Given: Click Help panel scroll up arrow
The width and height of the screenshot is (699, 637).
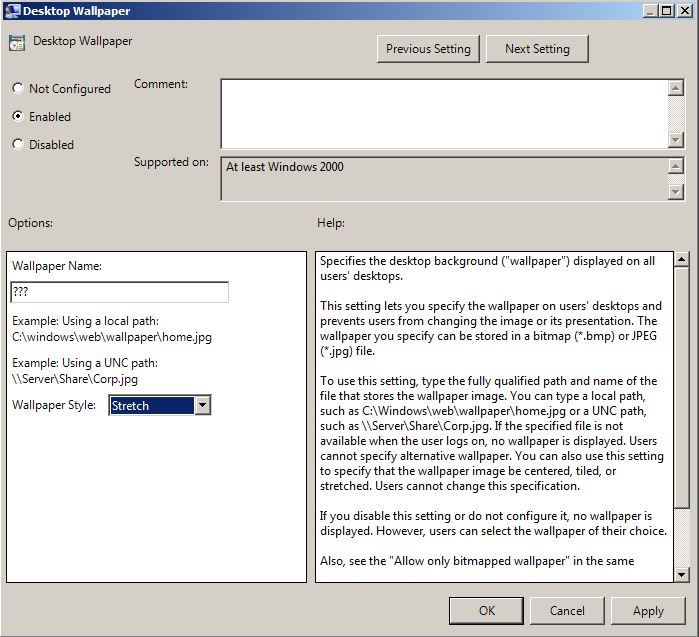Looking at the screenshot, I should 682,259.
